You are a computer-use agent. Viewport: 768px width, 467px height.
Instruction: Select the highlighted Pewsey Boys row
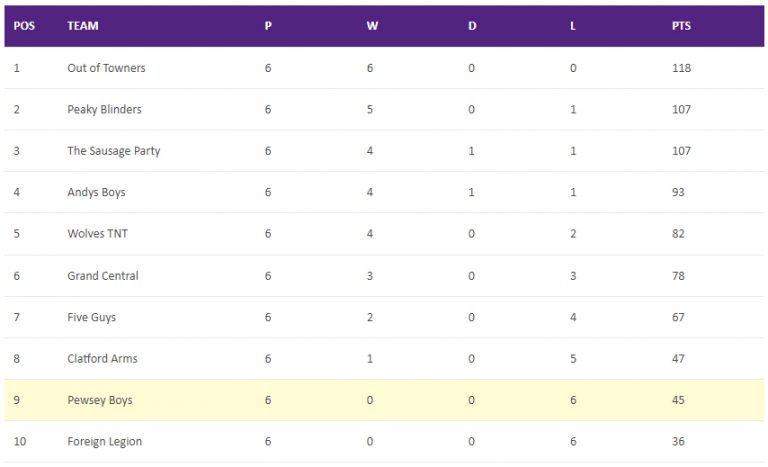384,400
